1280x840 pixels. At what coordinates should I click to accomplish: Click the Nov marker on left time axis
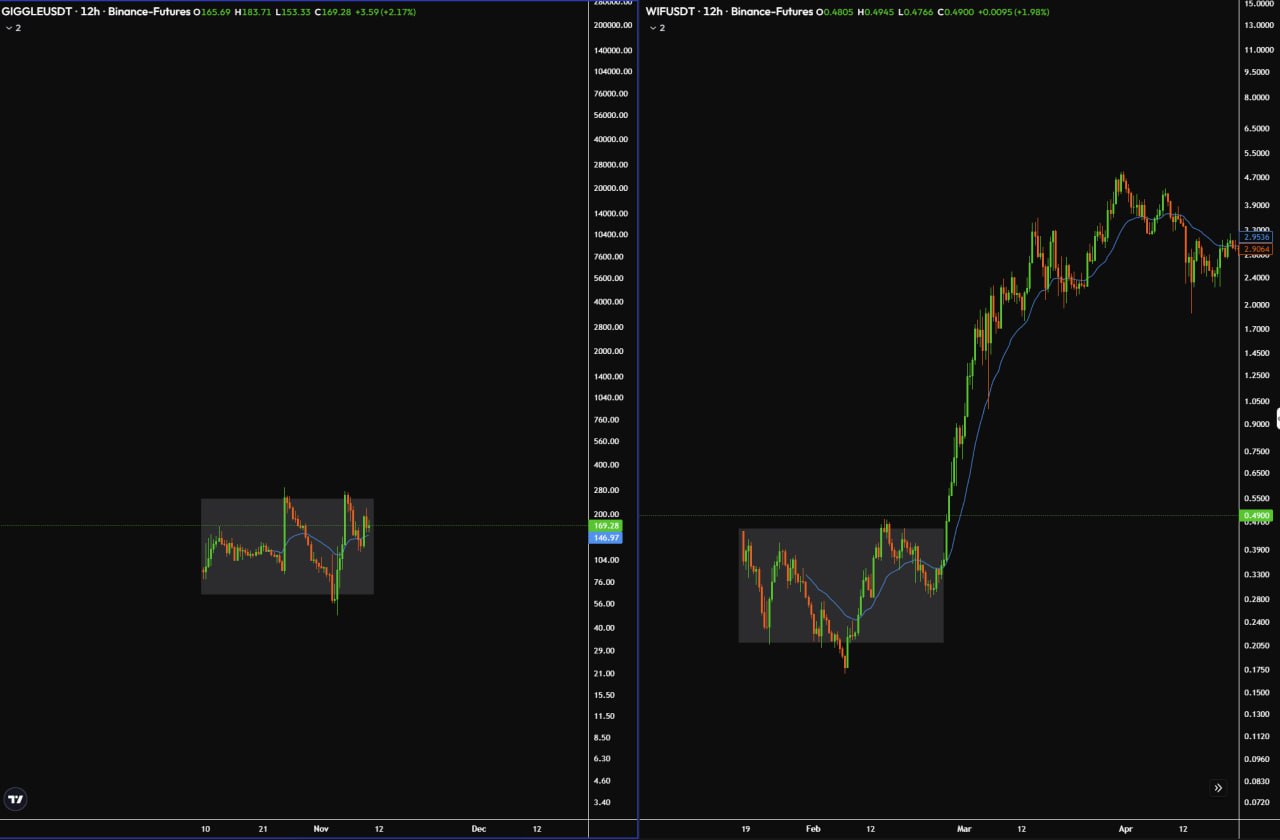pyautogui.click(x=321, y=829)
